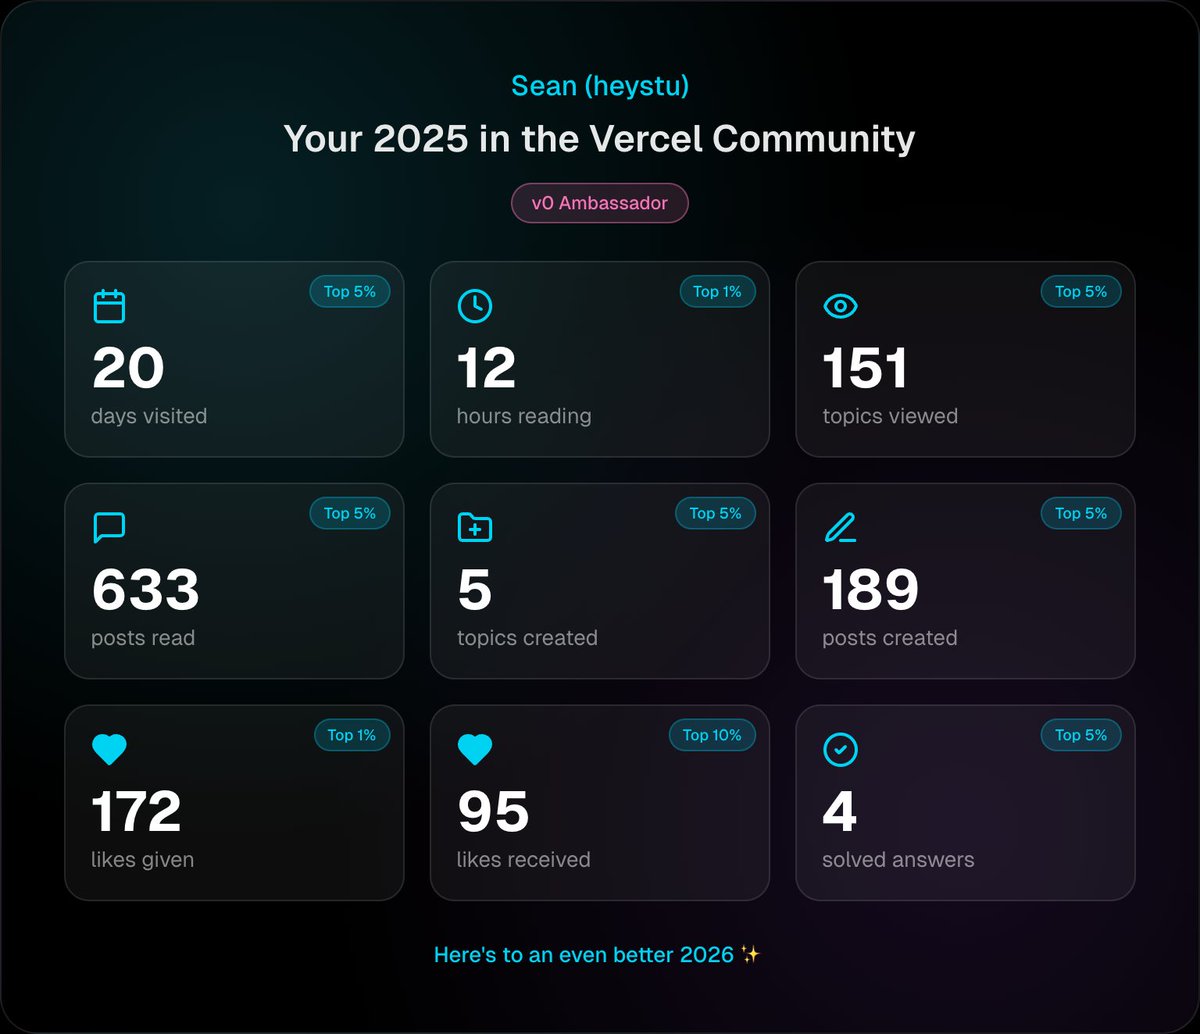Click the number 20 in days visited
Screen dimensions: 1200x1034
(x=128, y=367)
